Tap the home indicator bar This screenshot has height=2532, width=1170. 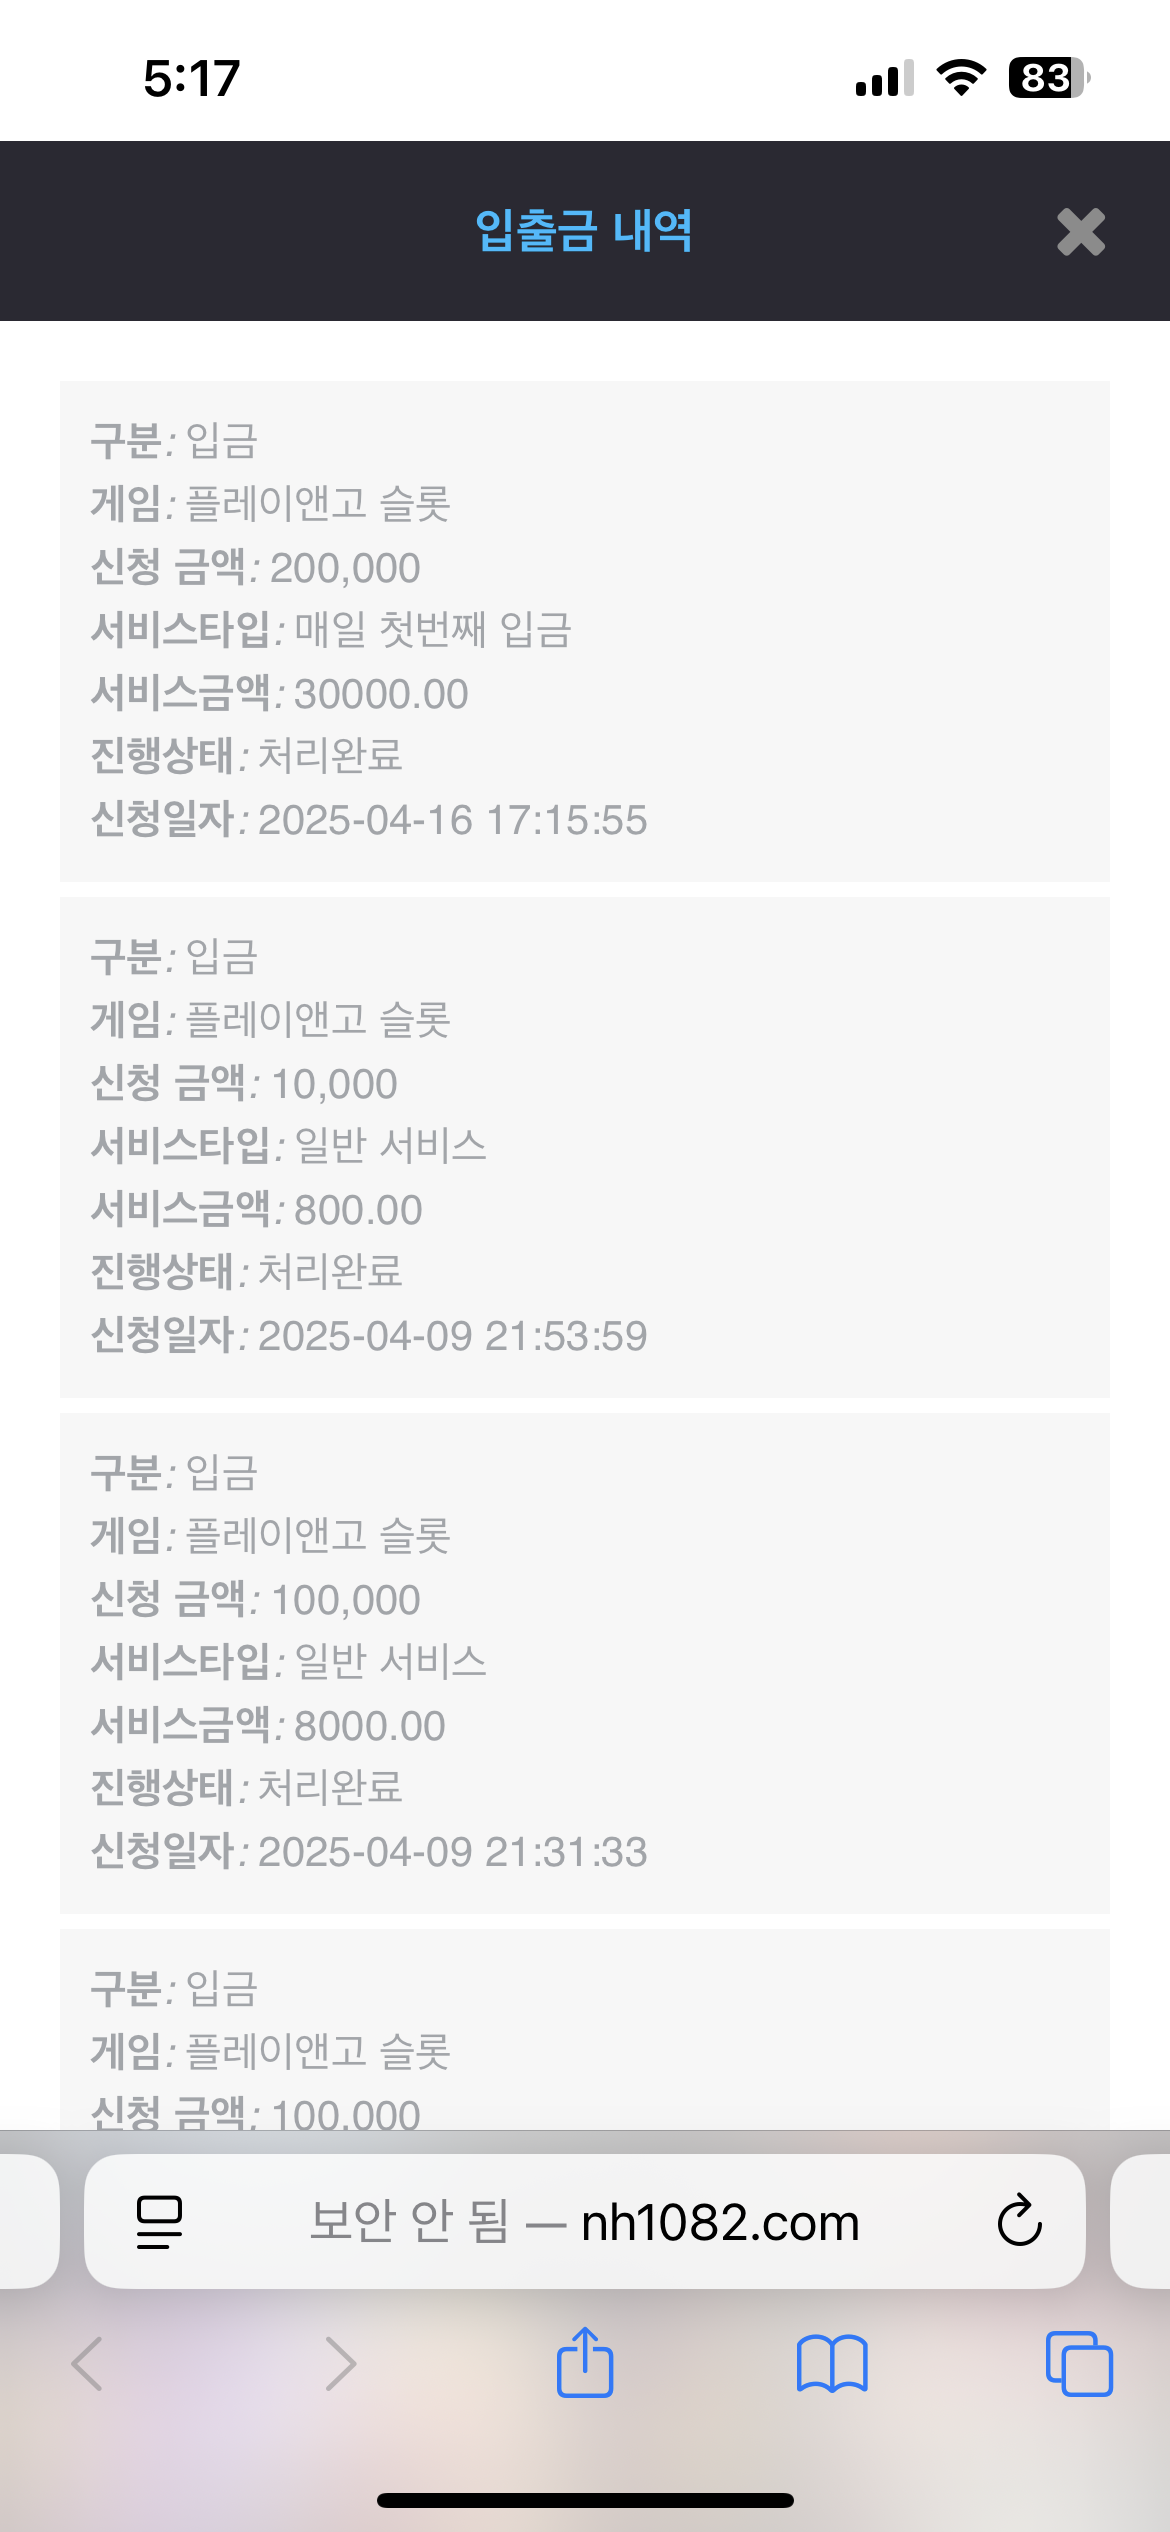pos(585,2500)
